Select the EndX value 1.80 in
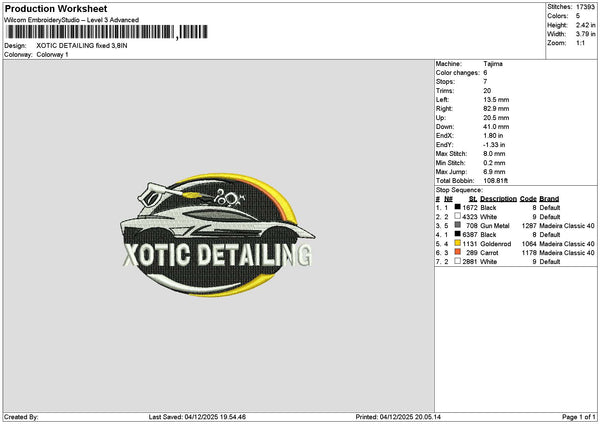Viewport: 600px width, 424px height. tap(493, 135)
